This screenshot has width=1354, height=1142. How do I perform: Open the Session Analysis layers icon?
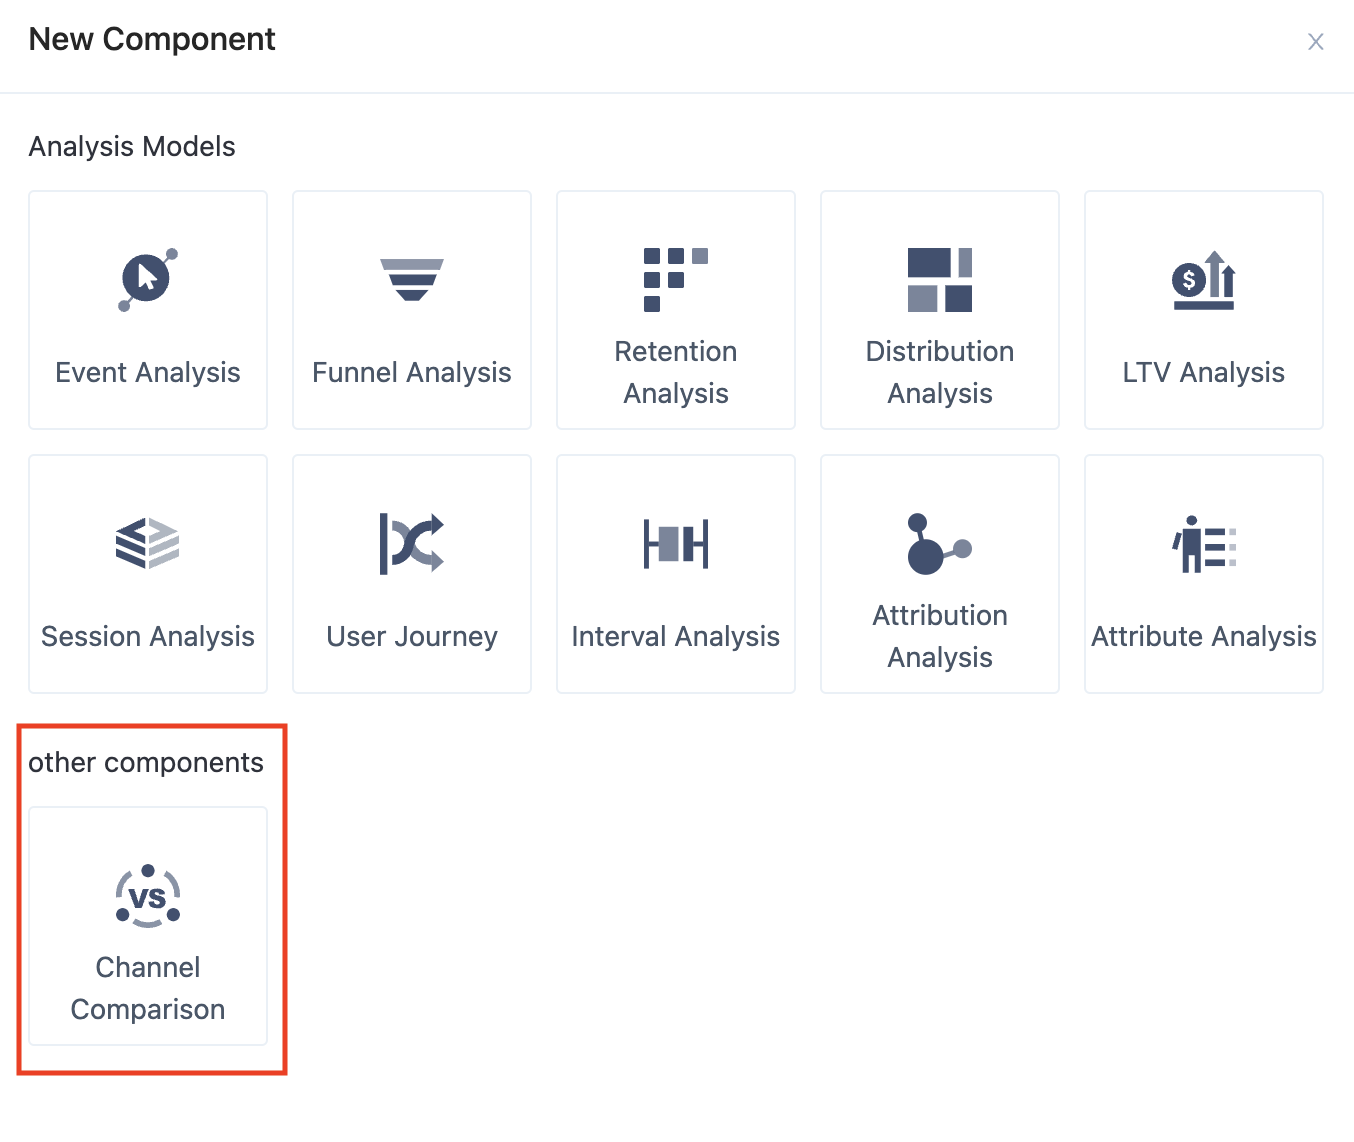click(147, 543)
